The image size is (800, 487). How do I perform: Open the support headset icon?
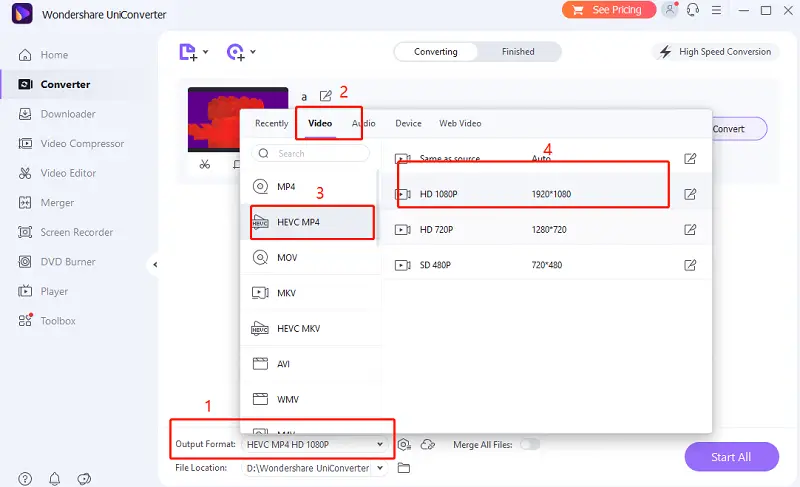pos(692,10)
